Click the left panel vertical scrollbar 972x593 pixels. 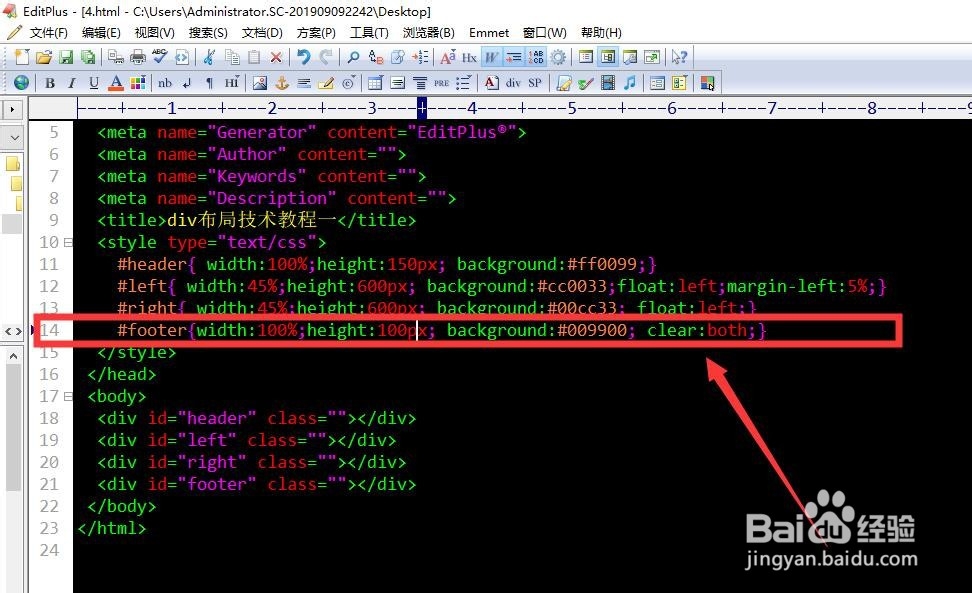click(x=13, y=428)
